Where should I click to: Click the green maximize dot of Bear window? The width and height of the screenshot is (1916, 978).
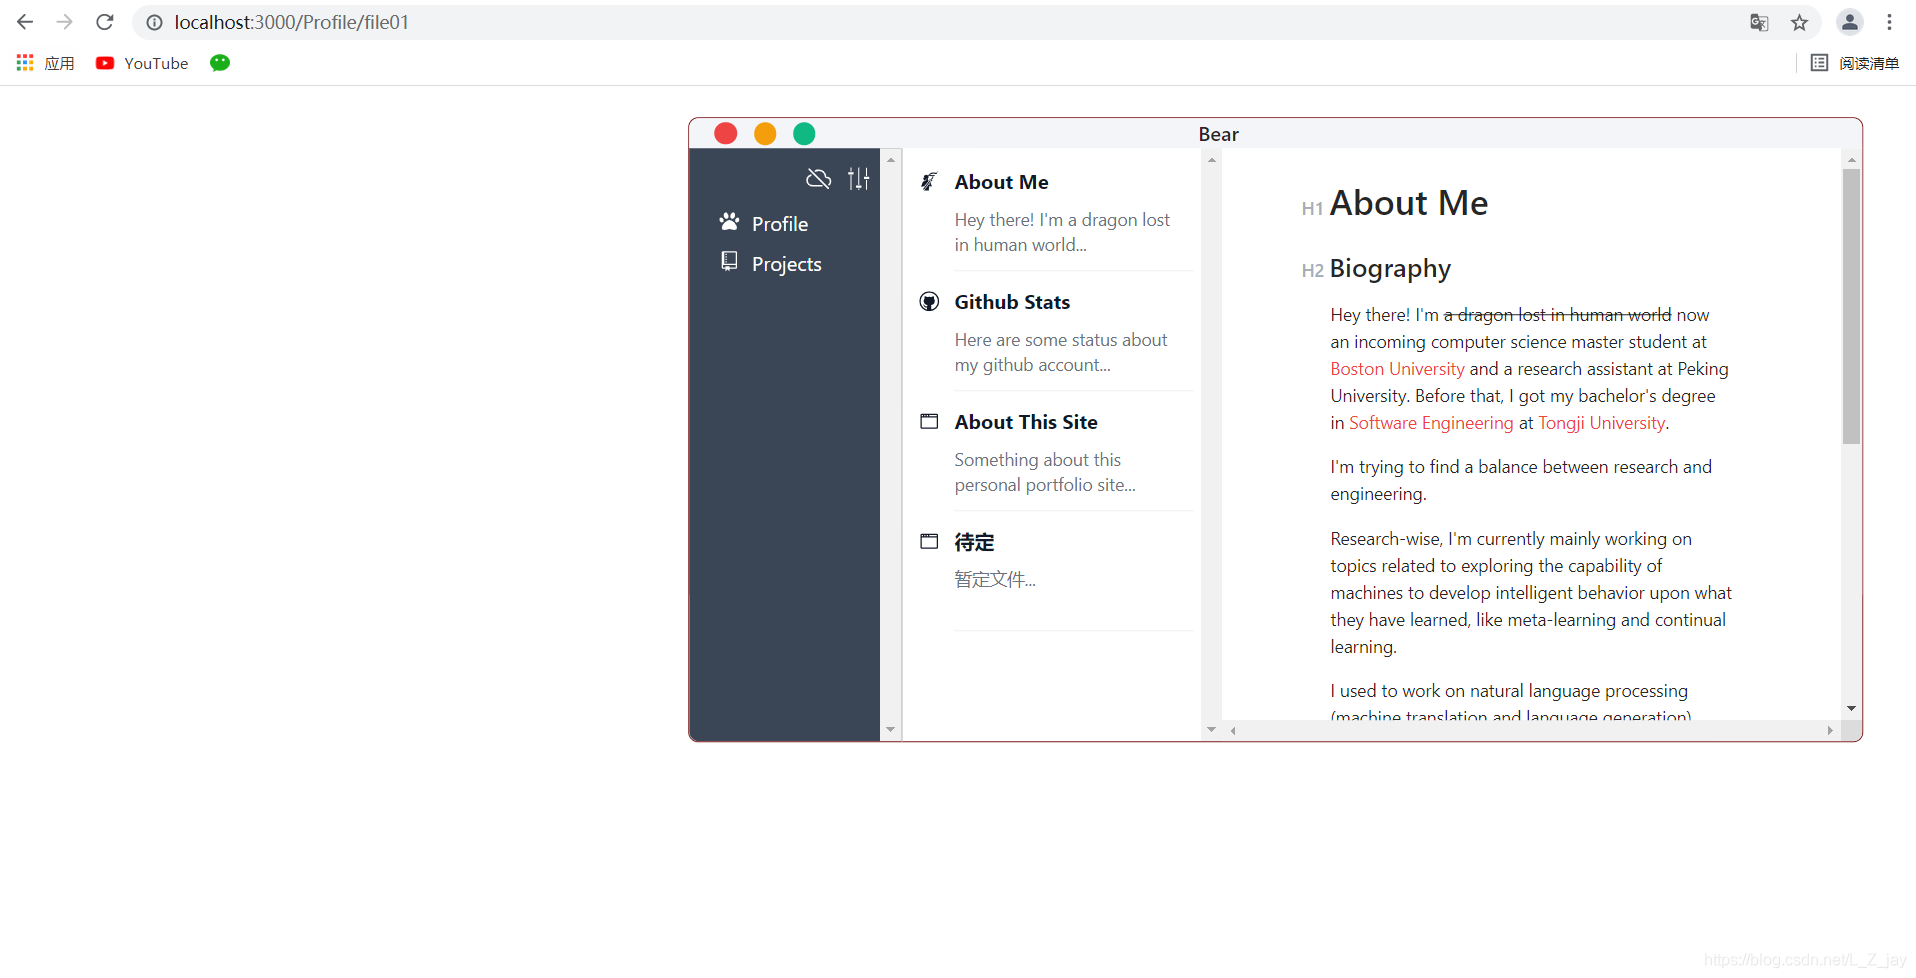(x=804, y=133)
